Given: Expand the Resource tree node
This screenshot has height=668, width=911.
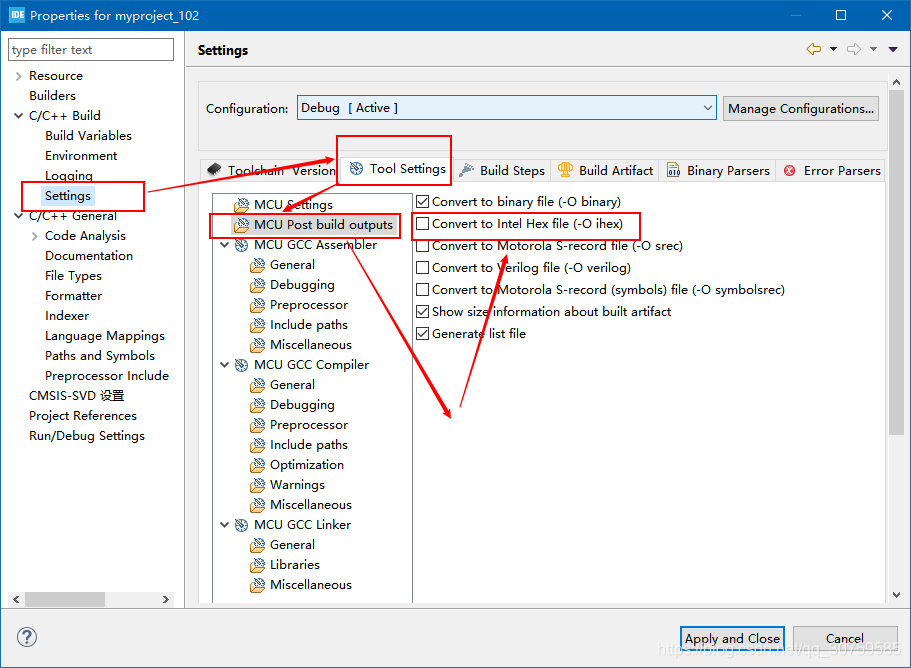Looking at the screenshot, I should click(x=19, y=76).
